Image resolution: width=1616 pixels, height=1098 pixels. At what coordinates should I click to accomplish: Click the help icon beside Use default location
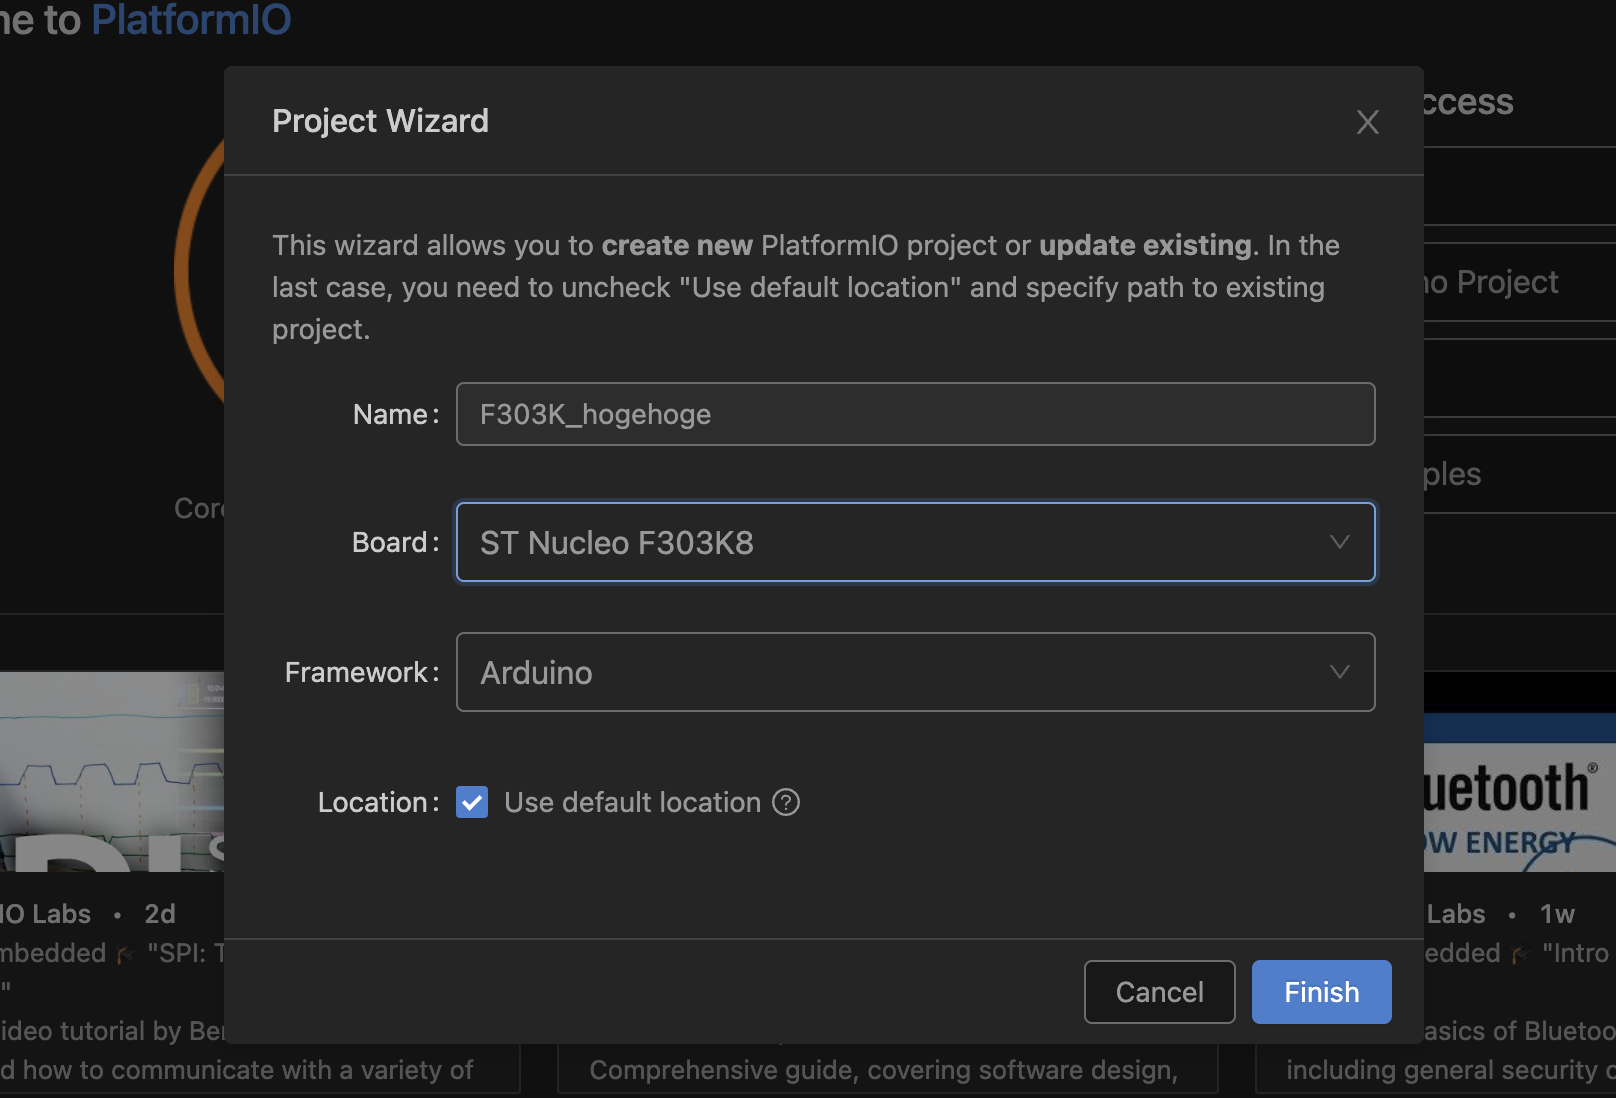[786, 802]
